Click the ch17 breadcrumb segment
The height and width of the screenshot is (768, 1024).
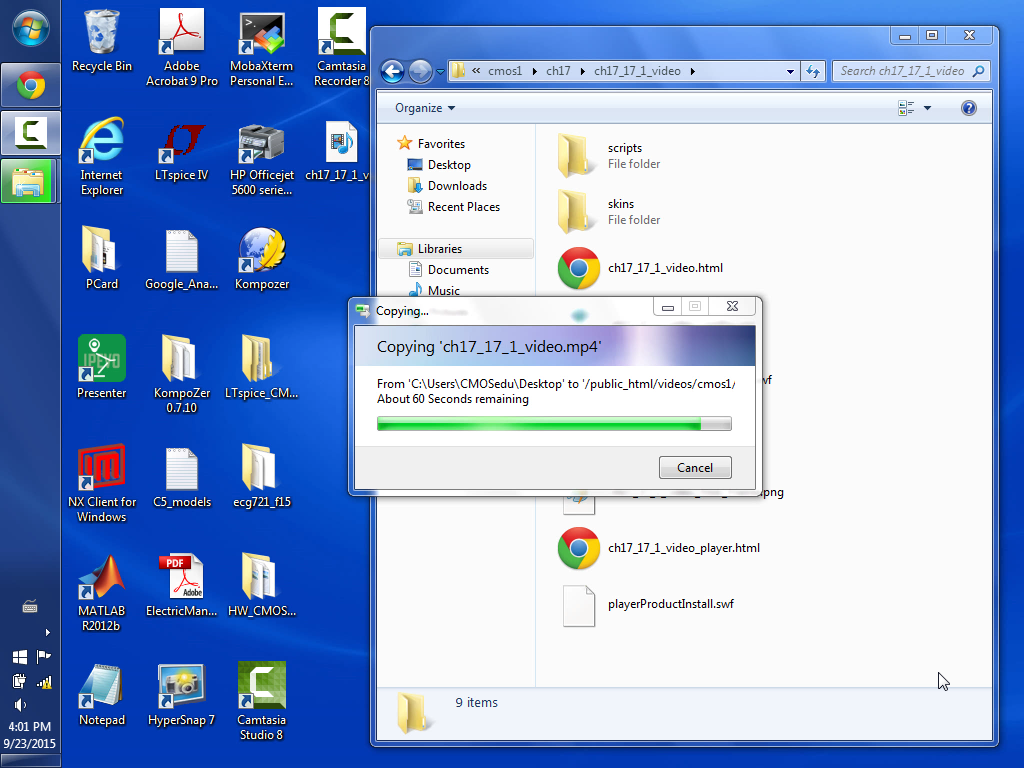pos(558,71)
